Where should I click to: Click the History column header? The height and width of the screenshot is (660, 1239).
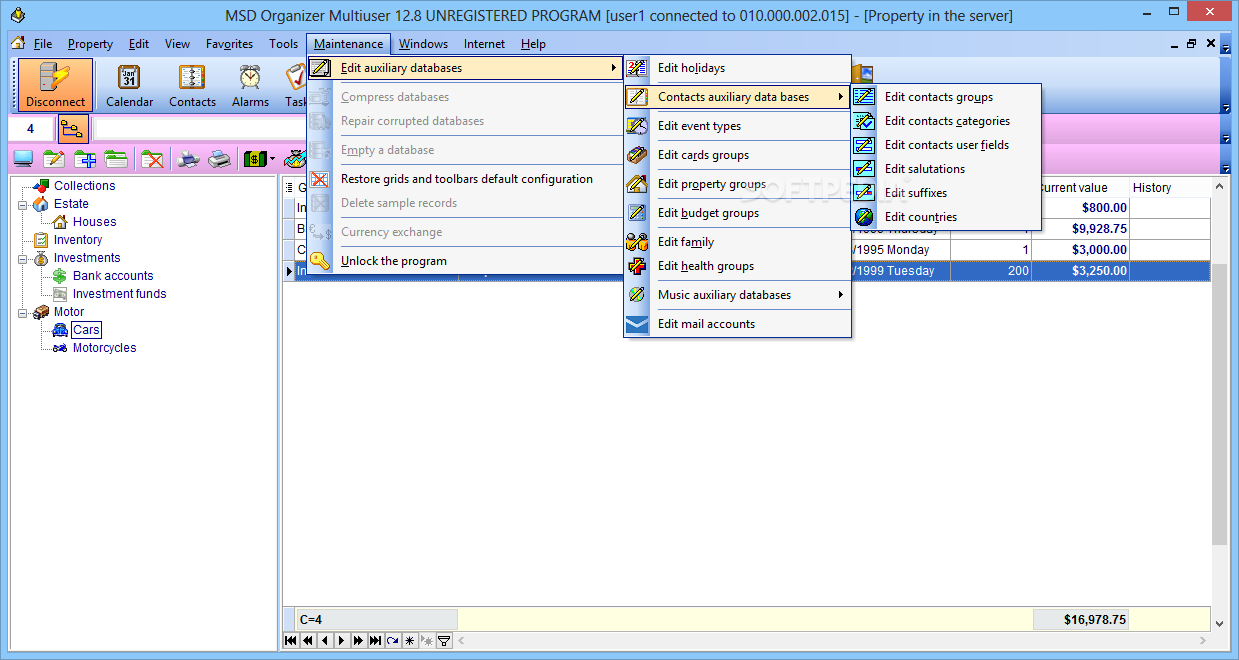1169,188
